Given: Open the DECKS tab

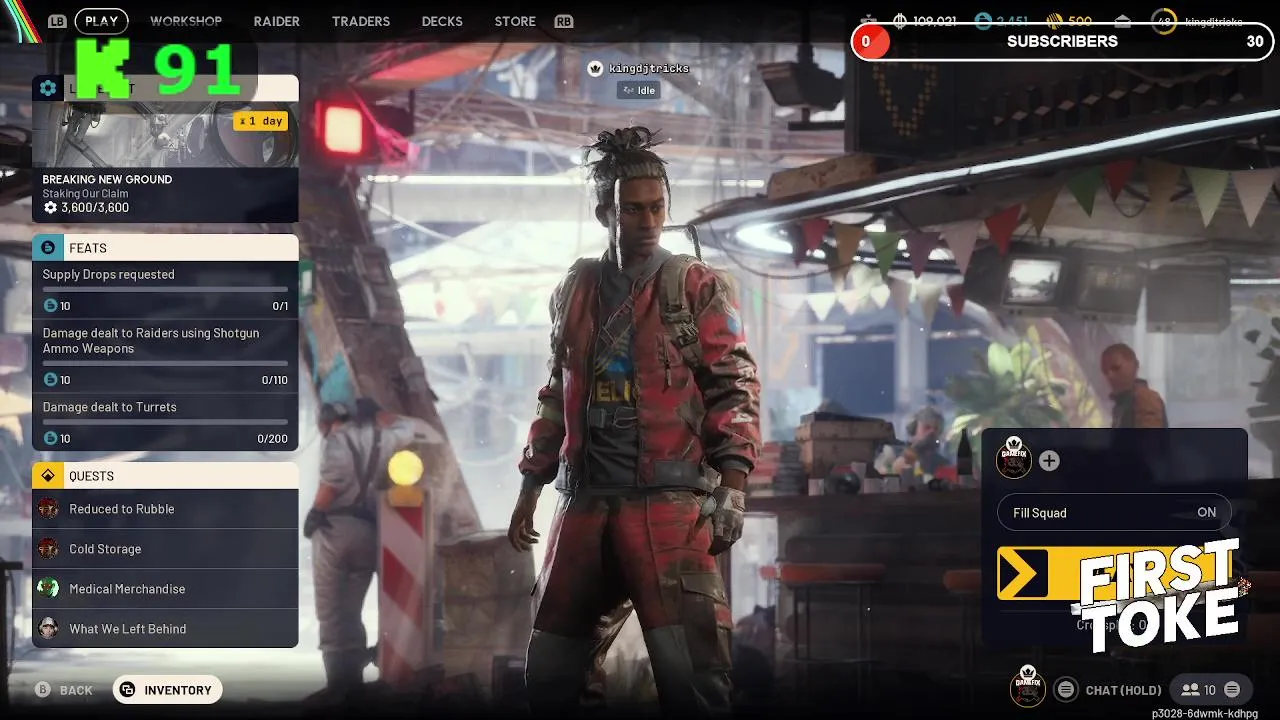Looking at the screenshot, I should coord(442,21).
